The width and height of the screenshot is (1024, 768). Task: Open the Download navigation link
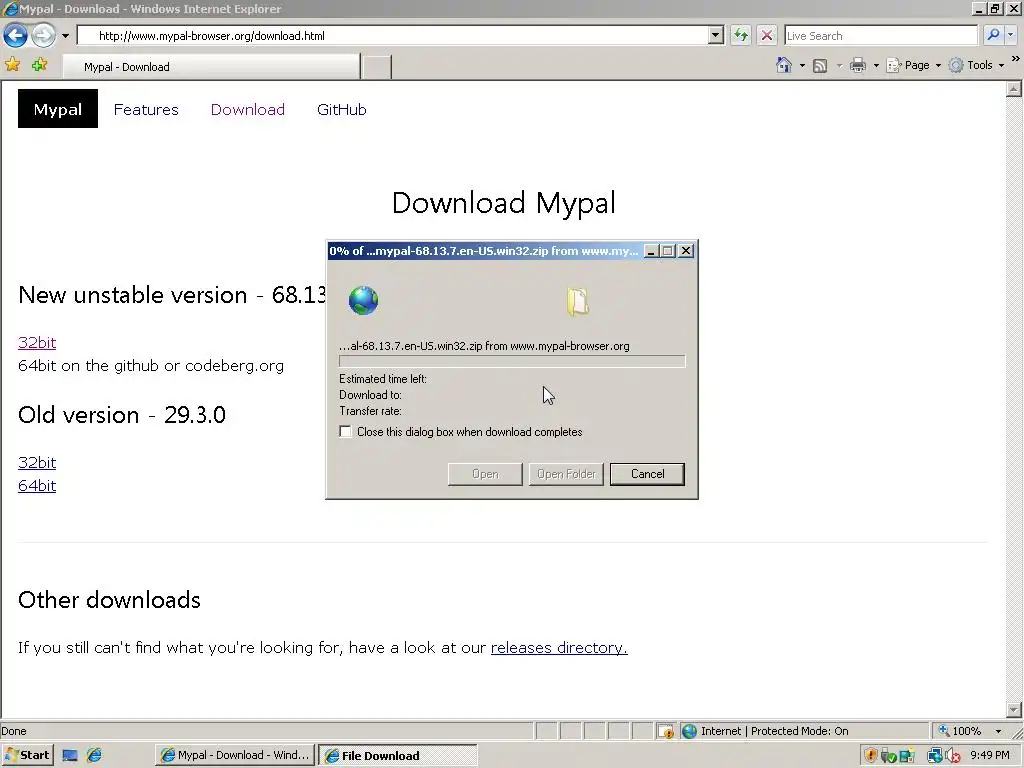click(x=248, y=109)
